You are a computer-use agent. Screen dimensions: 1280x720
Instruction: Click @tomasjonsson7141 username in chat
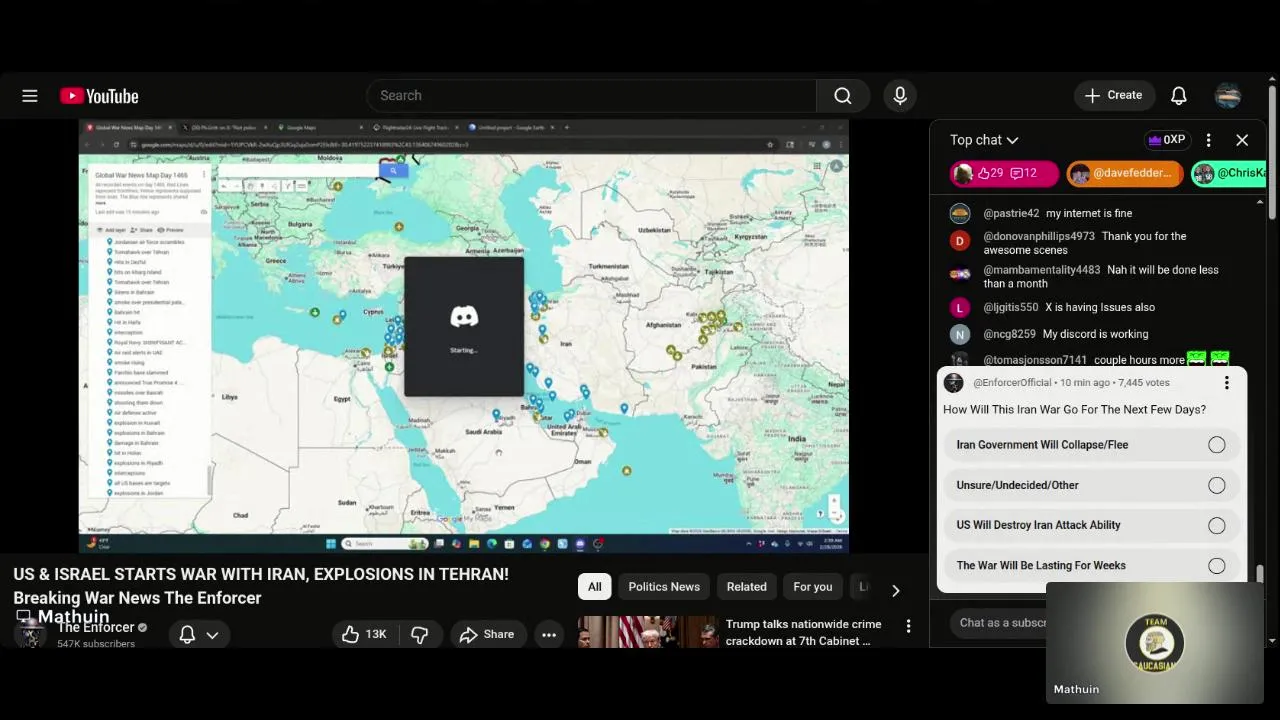(1035, 360)
